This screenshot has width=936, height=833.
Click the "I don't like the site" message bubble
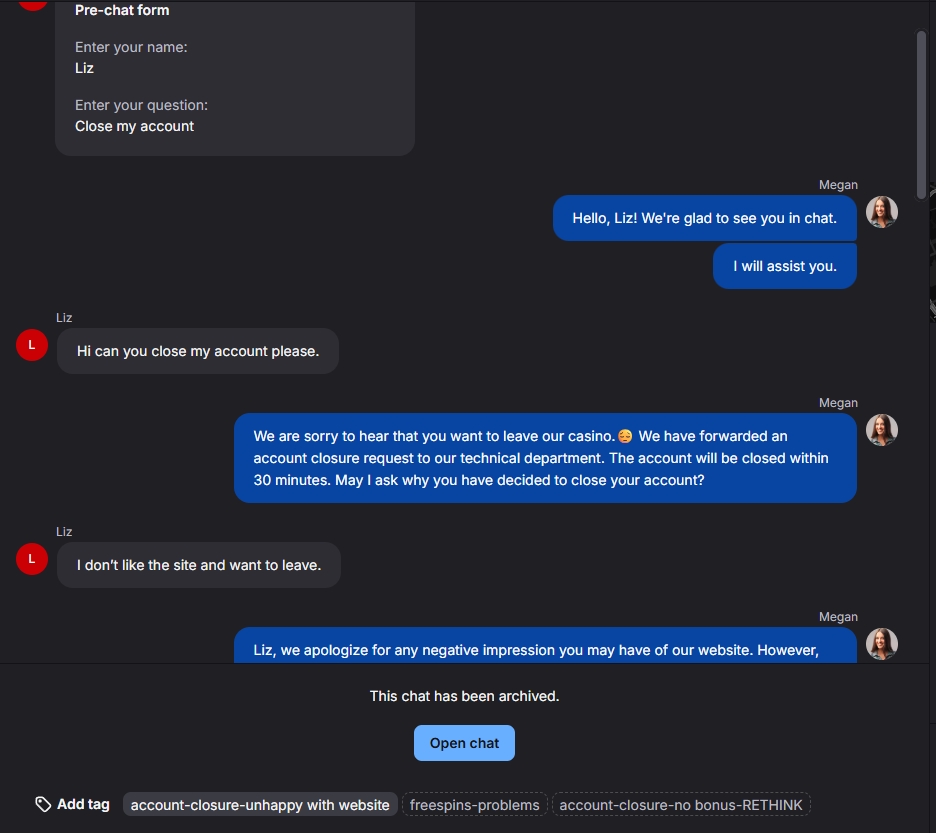tap(199, 565)
